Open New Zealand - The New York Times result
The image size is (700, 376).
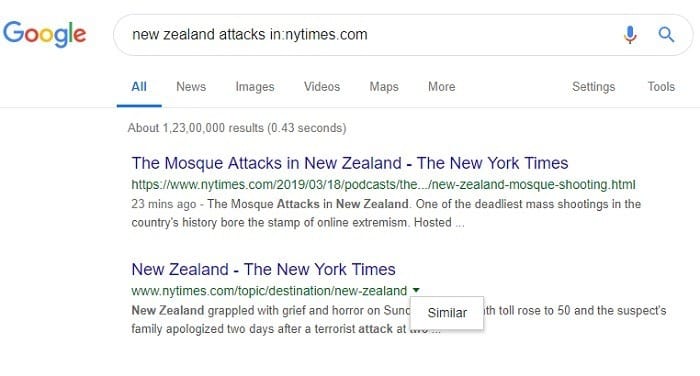[x=263, y=269]
